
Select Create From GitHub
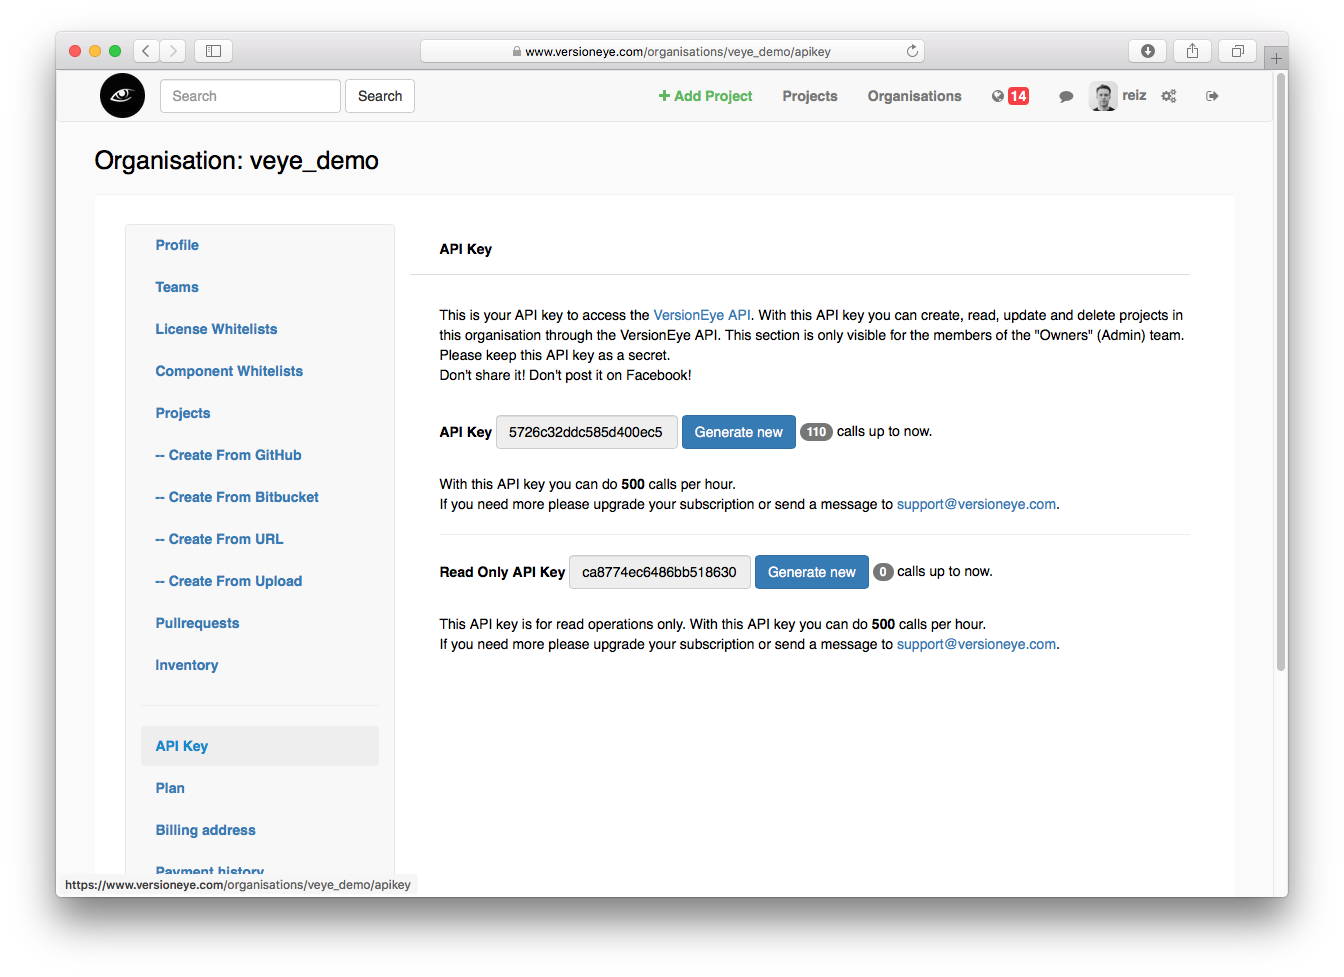pos(228,455)
